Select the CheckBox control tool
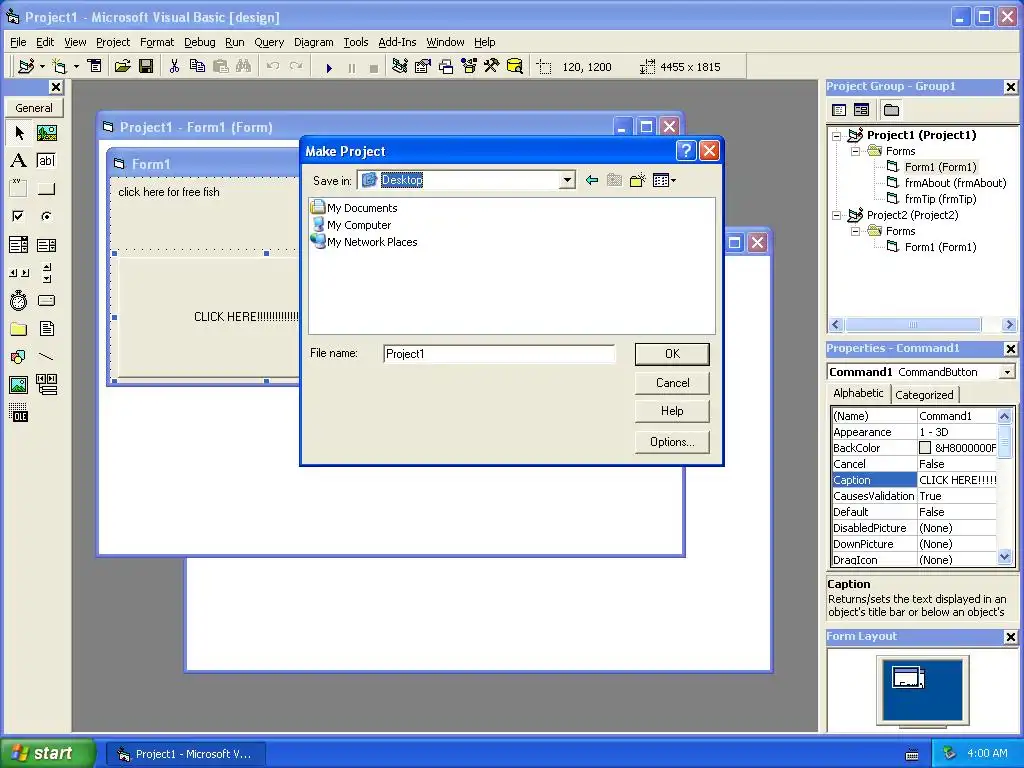Screen dimensions: 1024x768 19,216
